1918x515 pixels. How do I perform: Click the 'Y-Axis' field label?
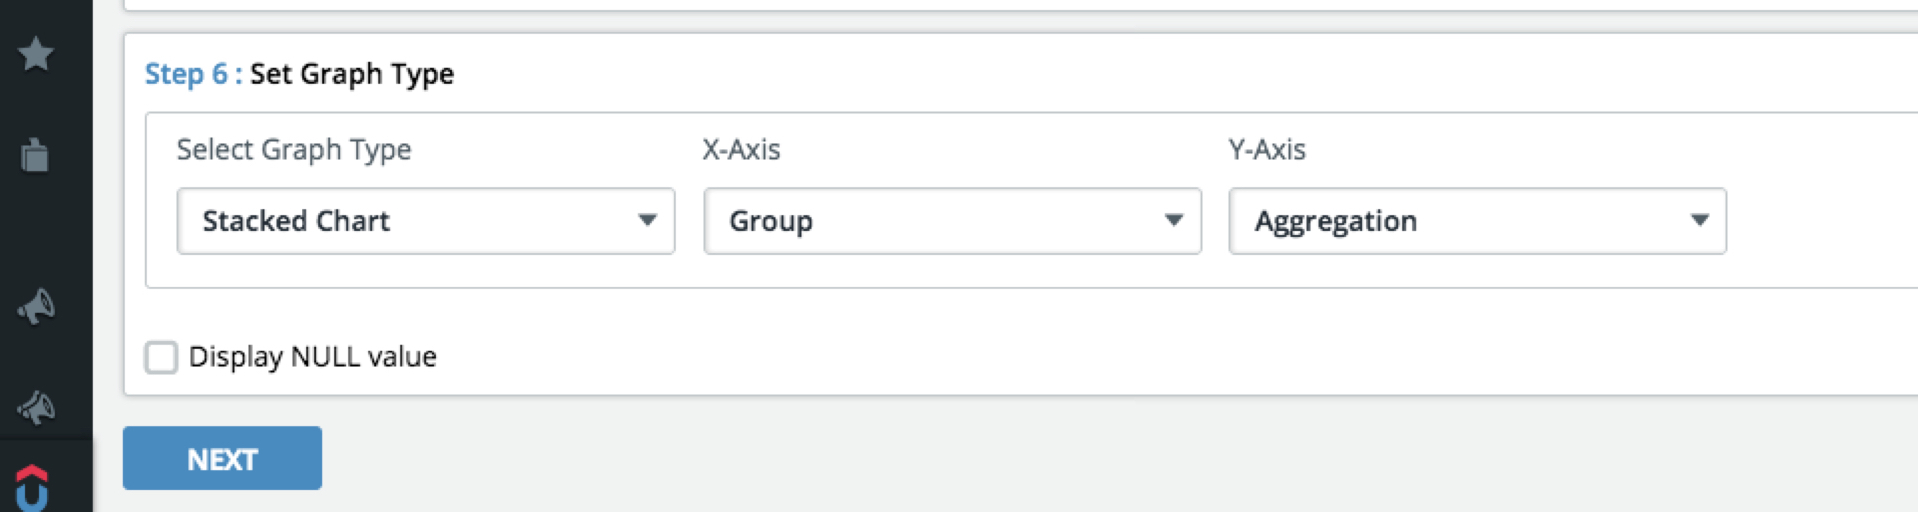(x=1267, y=150)
